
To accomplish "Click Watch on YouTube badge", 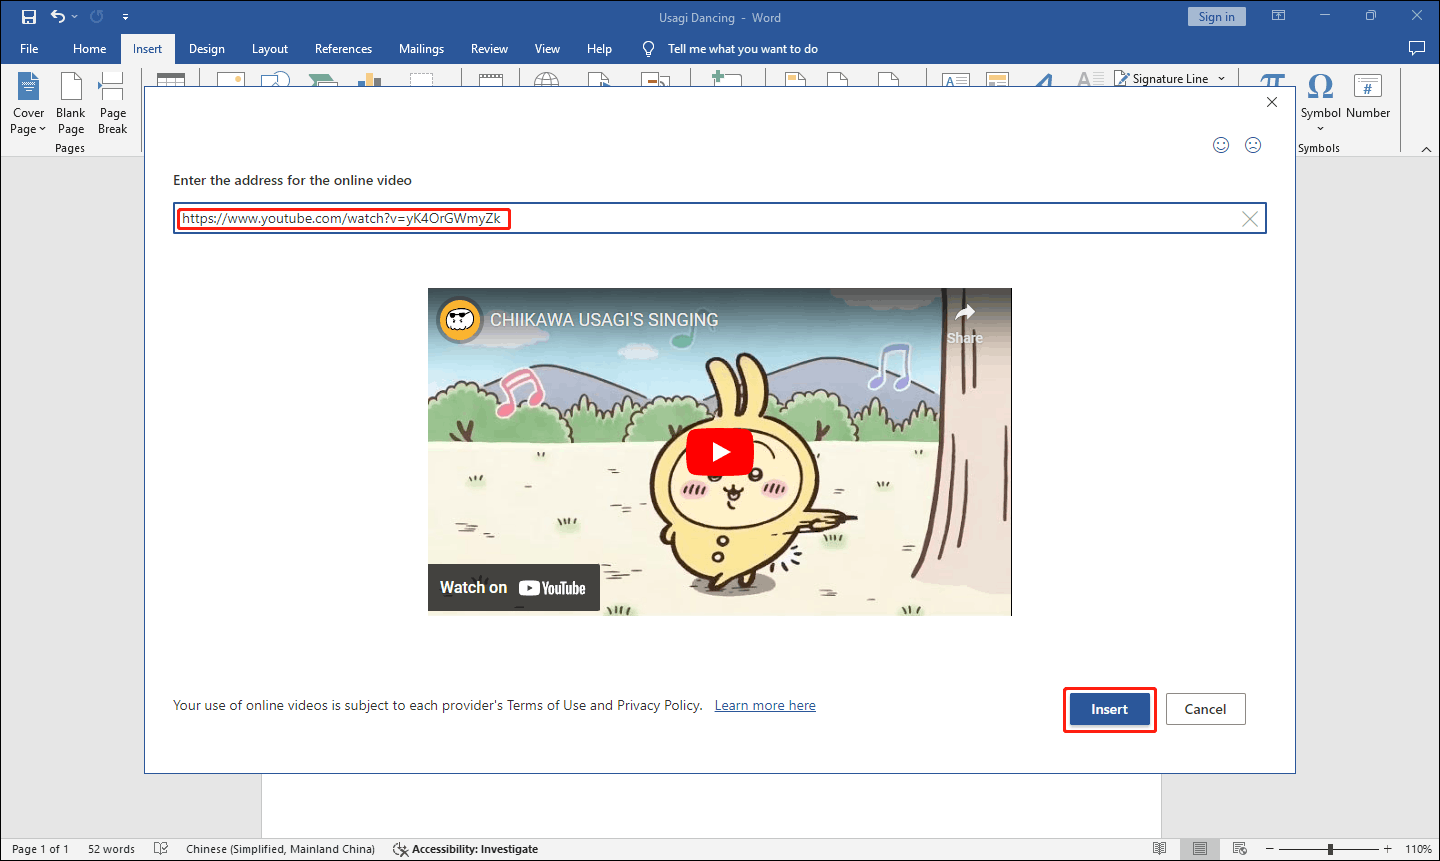I will point(514,588).
